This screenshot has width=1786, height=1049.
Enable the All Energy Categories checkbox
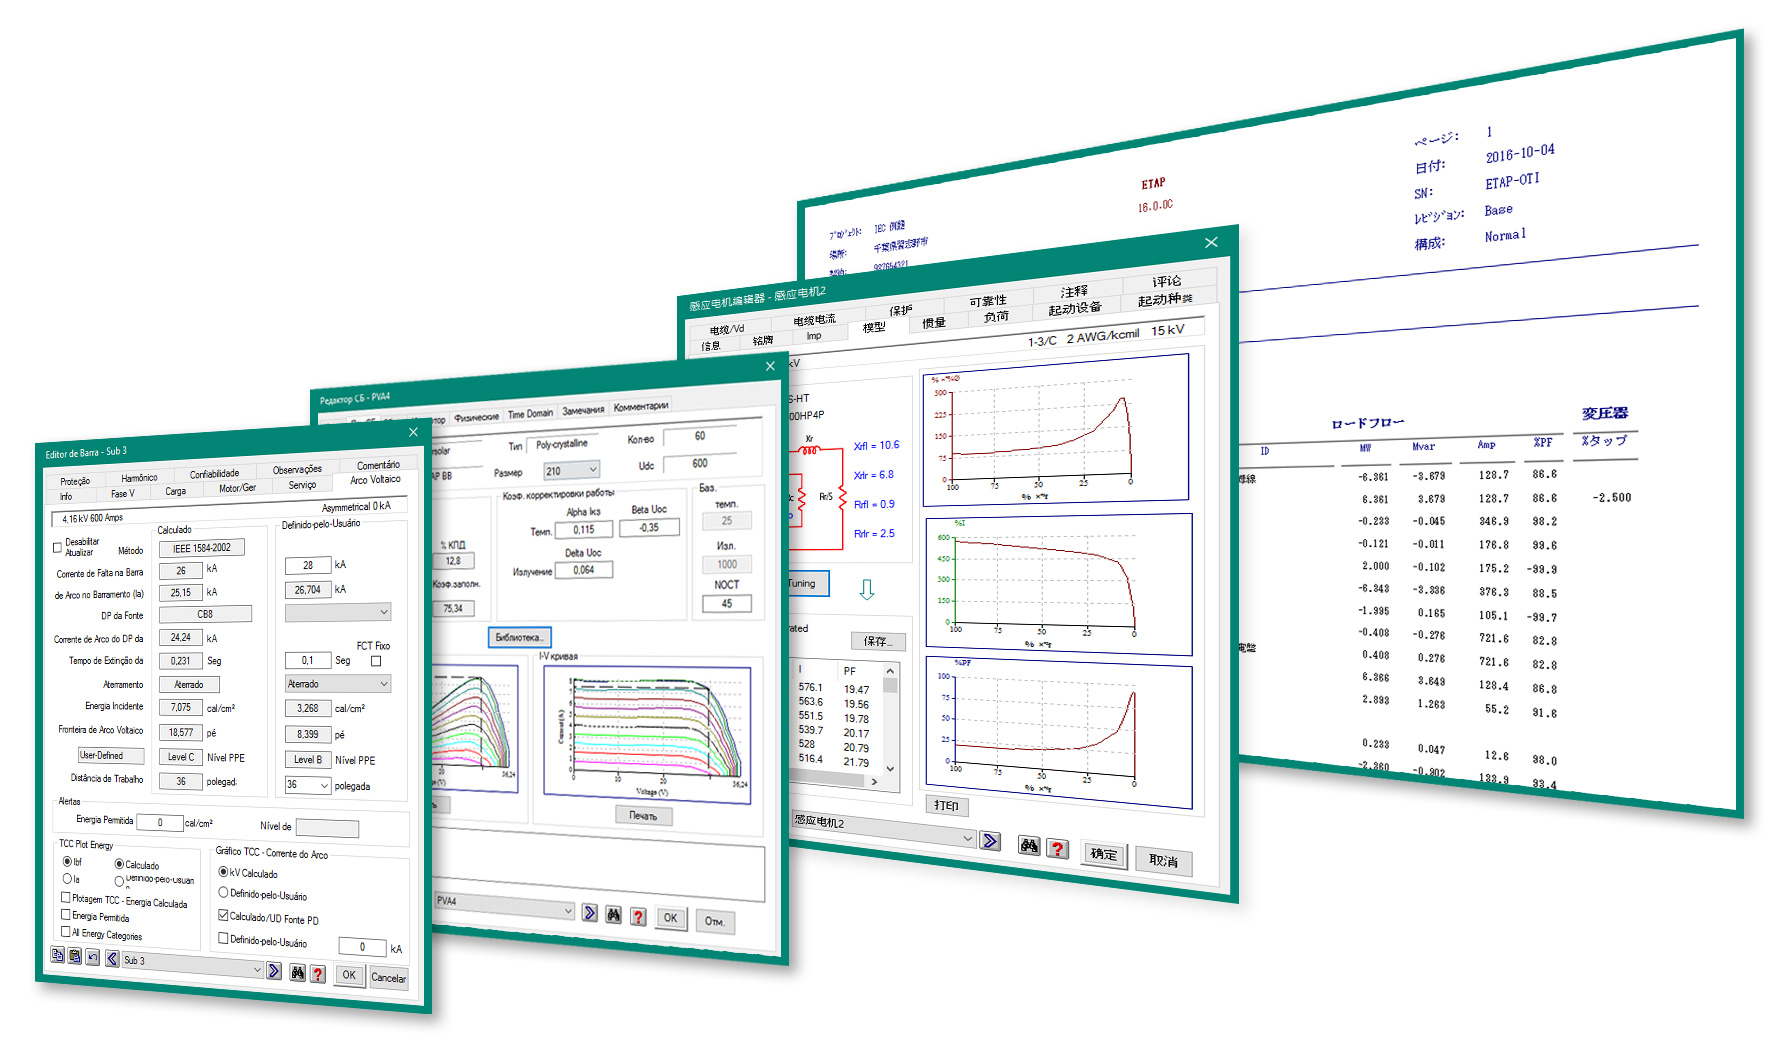[x=65, y=931]
